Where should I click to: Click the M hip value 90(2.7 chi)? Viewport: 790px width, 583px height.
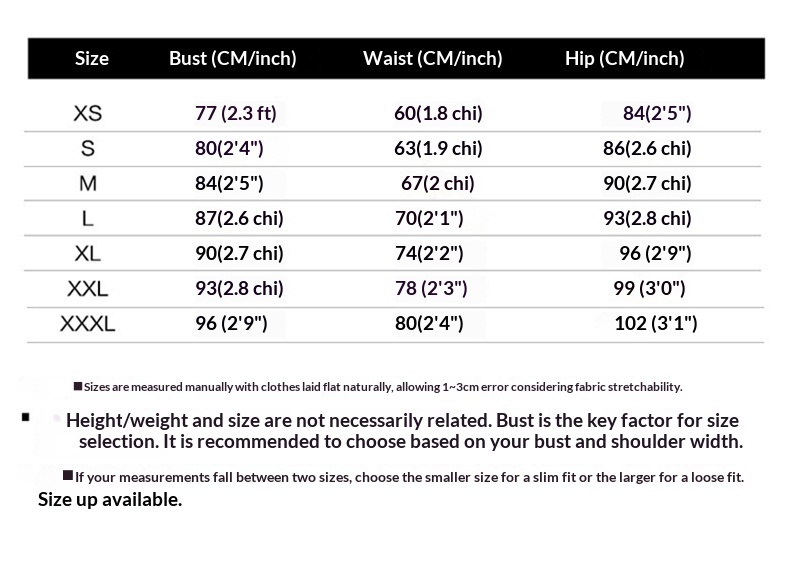coord(647,183)
